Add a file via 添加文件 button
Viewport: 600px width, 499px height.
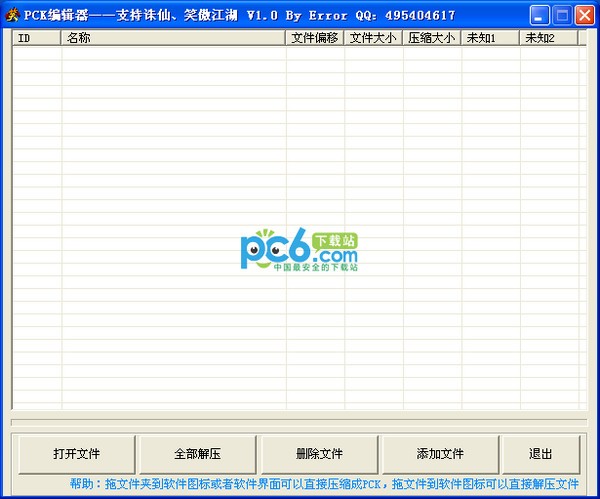440,454
